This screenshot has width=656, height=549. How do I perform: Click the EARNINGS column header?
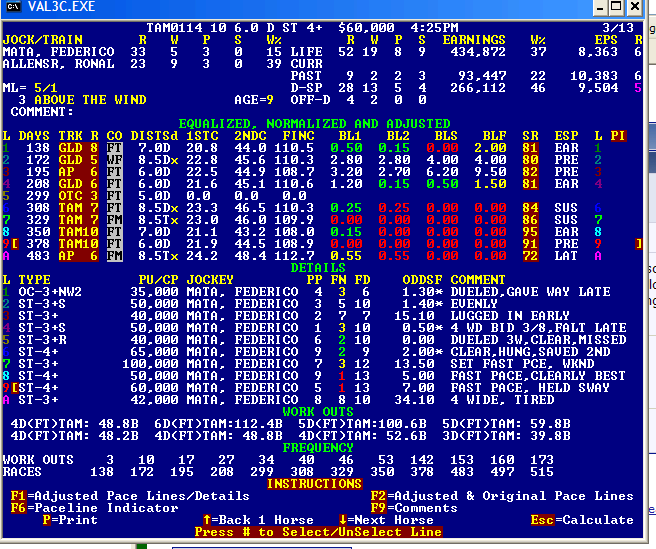coord(474,40)
